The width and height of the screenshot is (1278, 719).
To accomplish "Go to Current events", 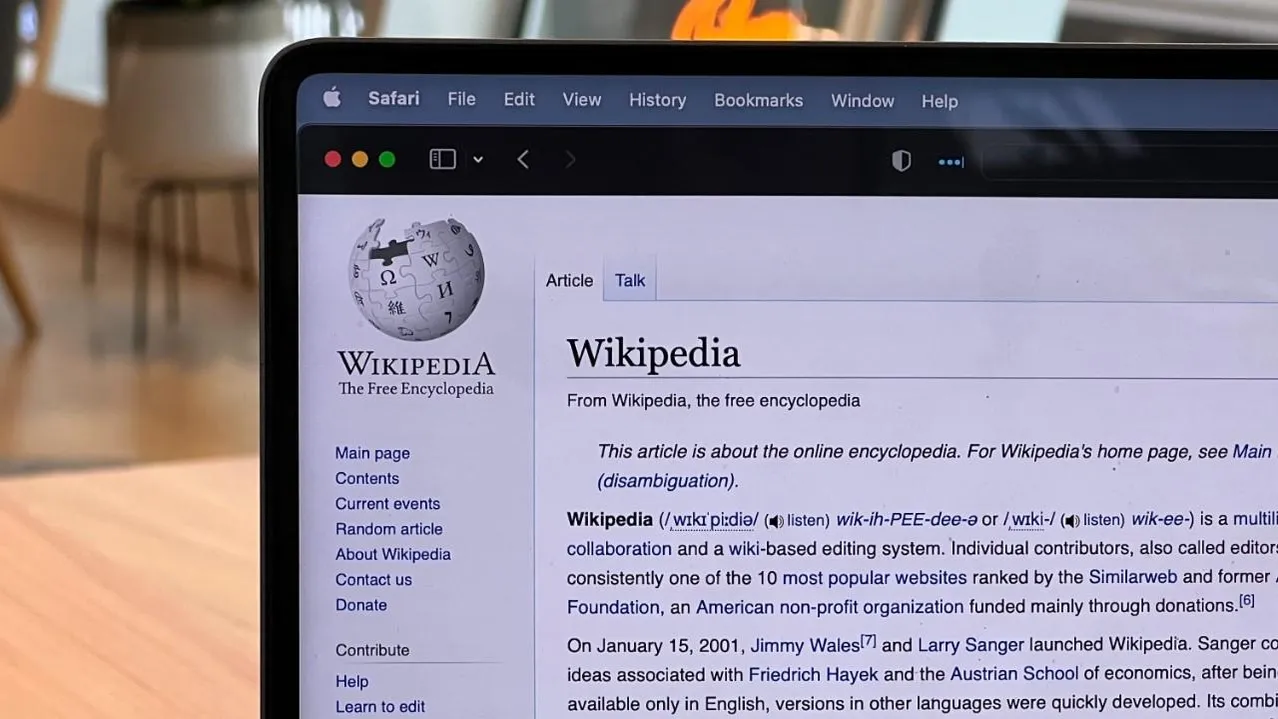I will click(x=387, y=504).
